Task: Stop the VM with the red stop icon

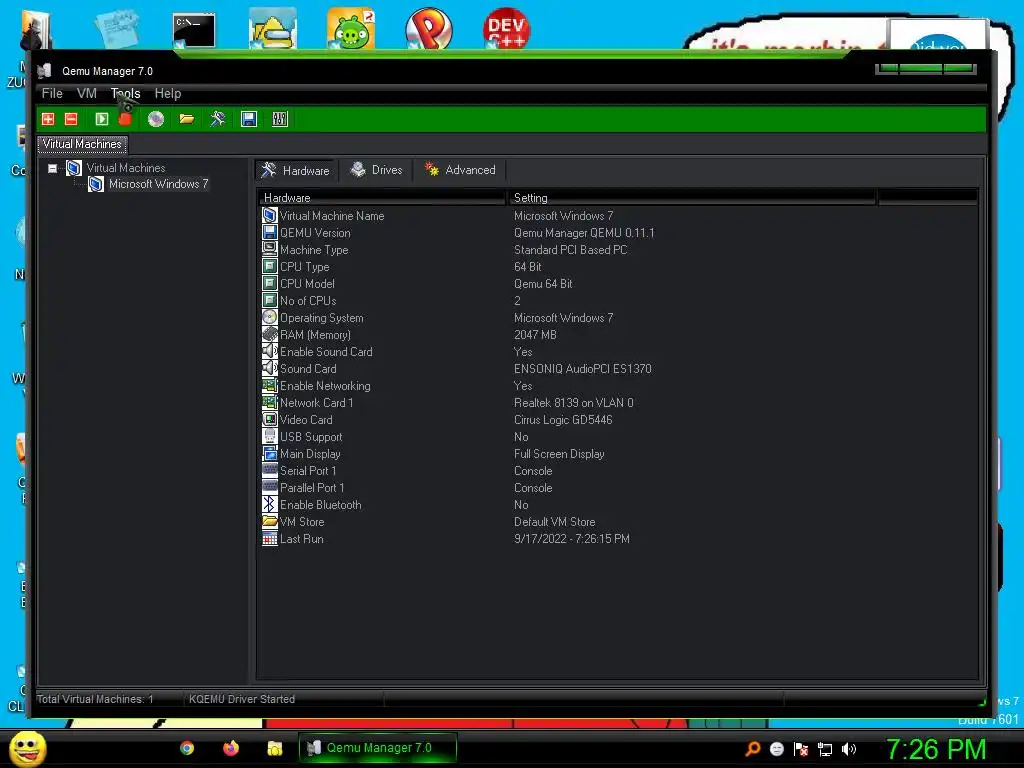Action: [x=125, y=119]
